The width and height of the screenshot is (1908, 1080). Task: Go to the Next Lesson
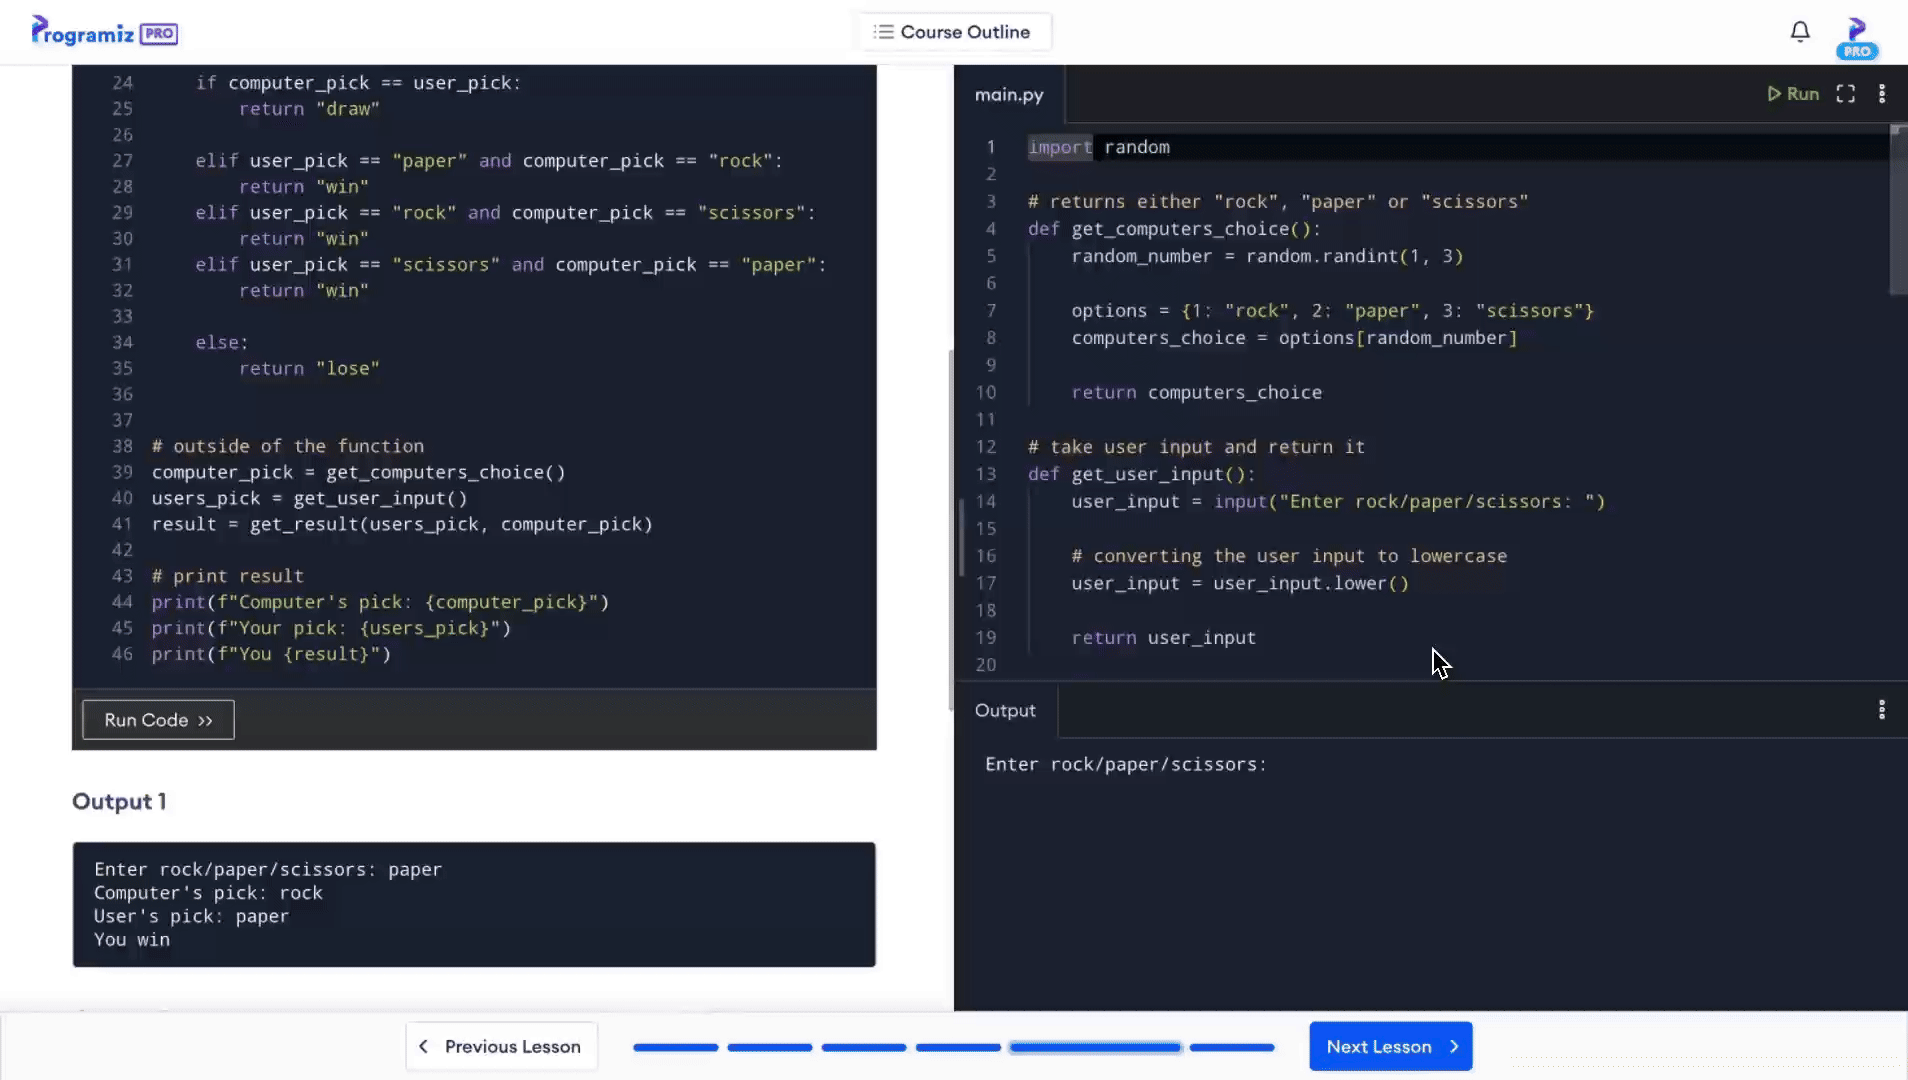1391,1046
